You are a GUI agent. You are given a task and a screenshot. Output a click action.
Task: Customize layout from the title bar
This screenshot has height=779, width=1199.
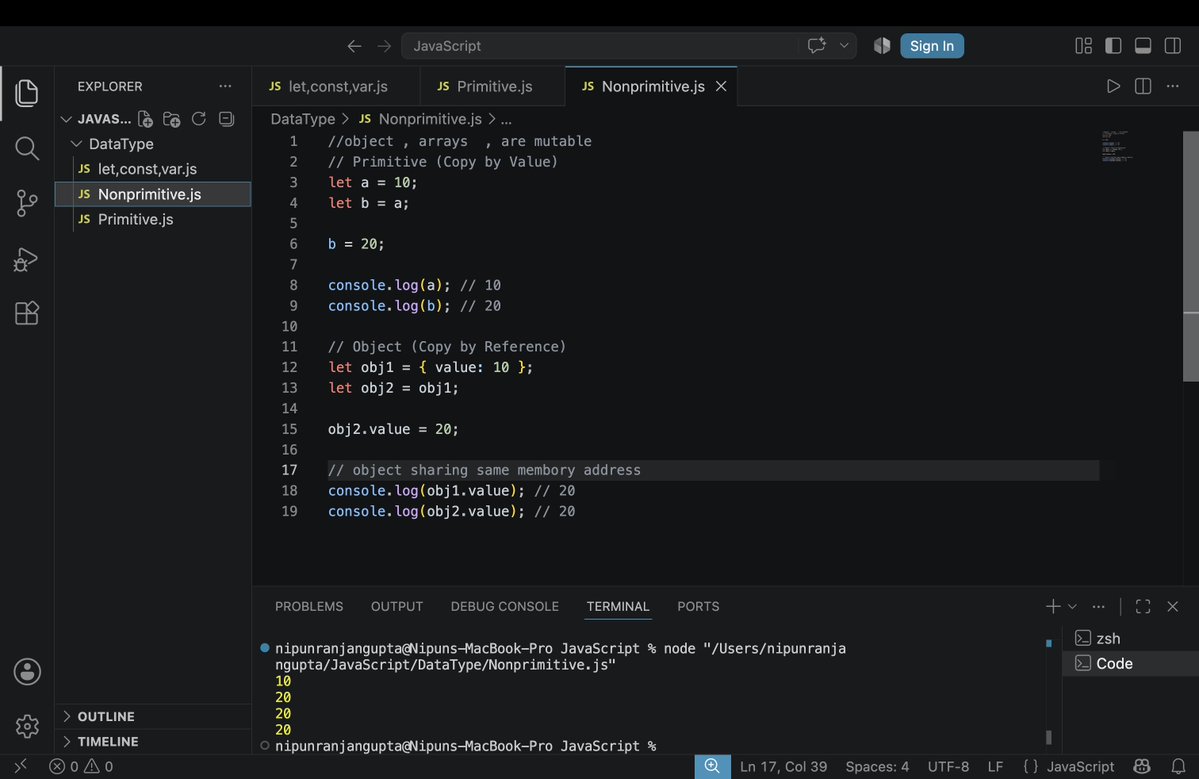(x=1084, y=46)
